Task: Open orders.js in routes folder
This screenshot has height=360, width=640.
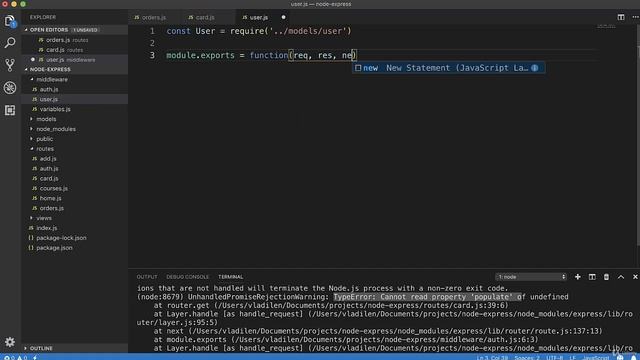Action: [75, 208]
